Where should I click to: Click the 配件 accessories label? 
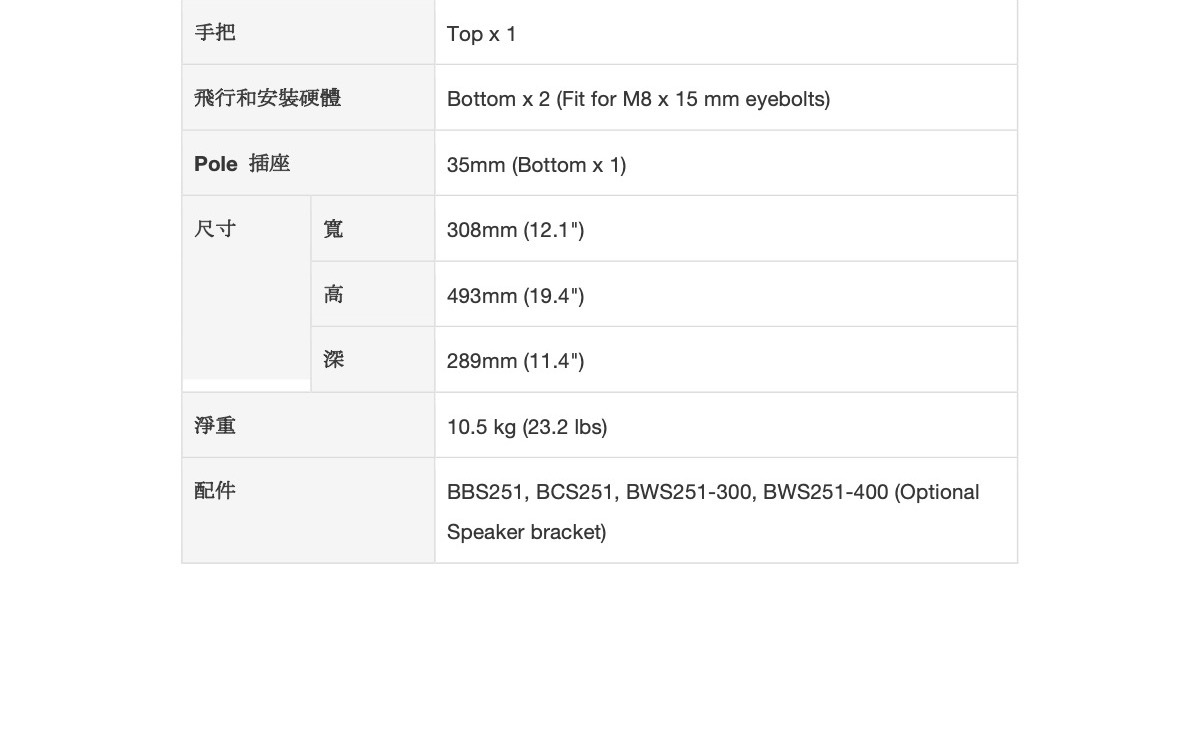pyautogui.click(x=215, y=490)
